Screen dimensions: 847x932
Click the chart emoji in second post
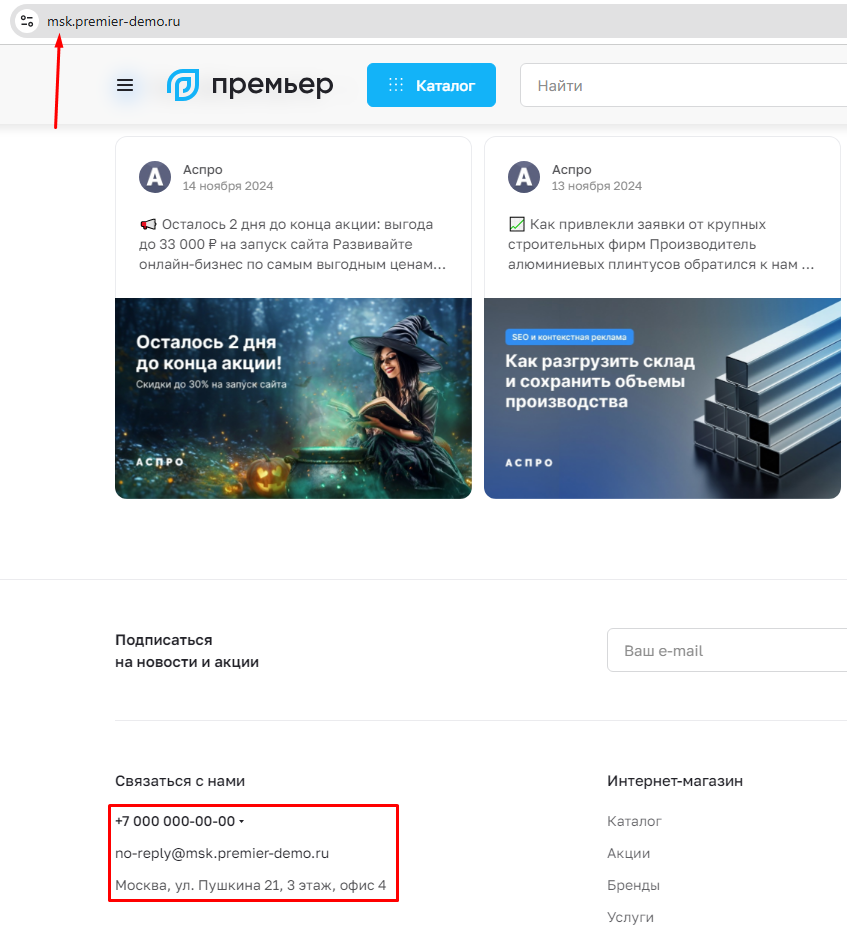(x=517, y=225)
